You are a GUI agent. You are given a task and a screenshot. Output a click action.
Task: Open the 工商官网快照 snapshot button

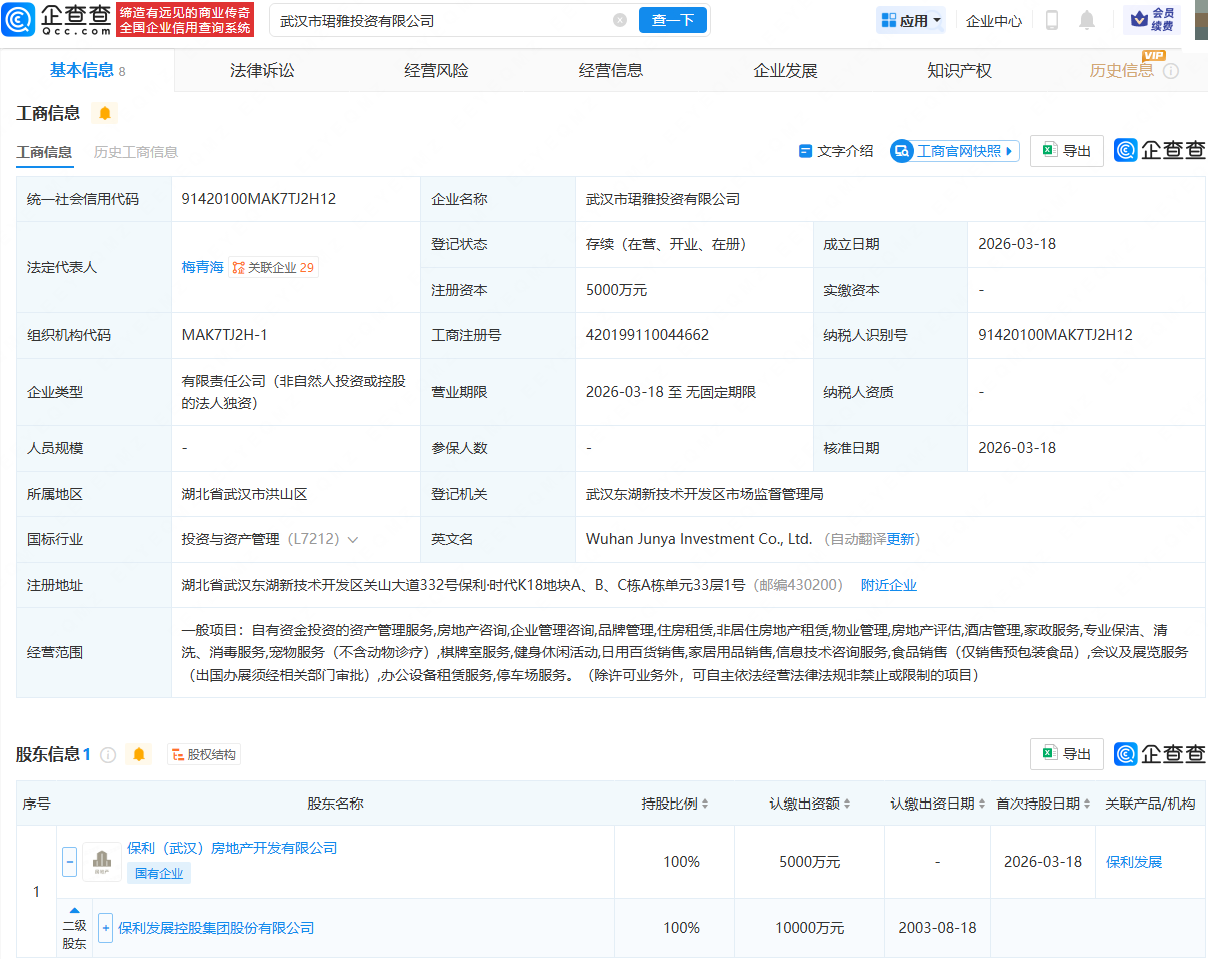pos(953,150)
